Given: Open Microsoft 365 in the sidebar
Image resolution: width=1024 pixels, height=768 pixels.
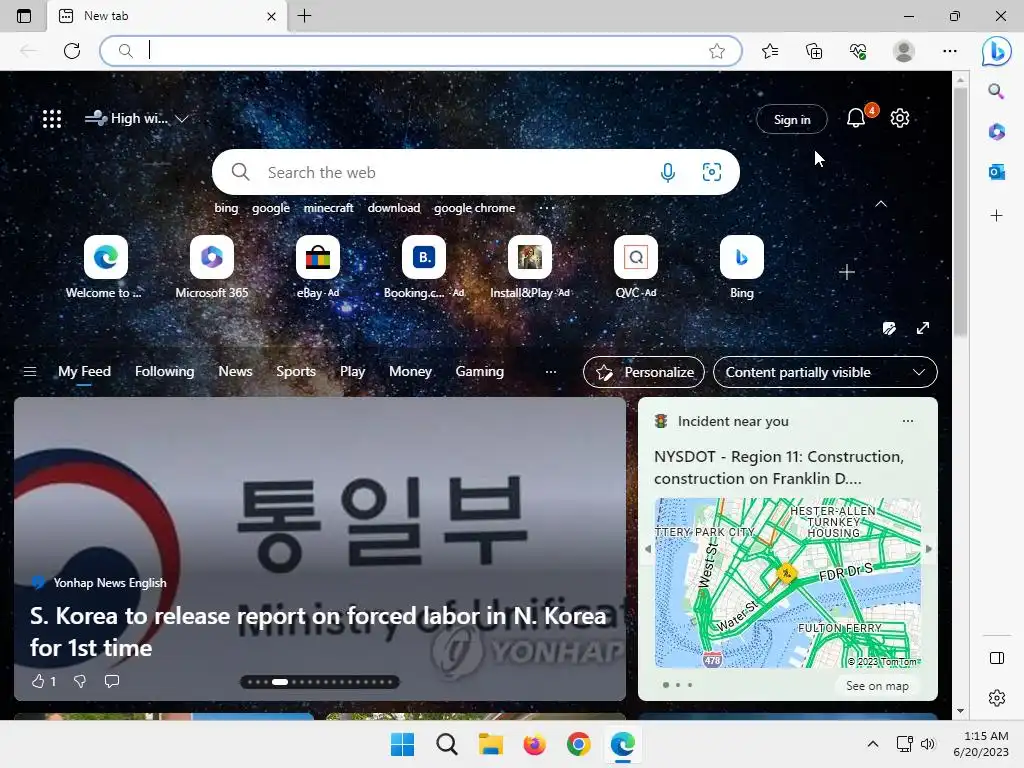Looking at the screenshot, I should (x=996, y=131).
